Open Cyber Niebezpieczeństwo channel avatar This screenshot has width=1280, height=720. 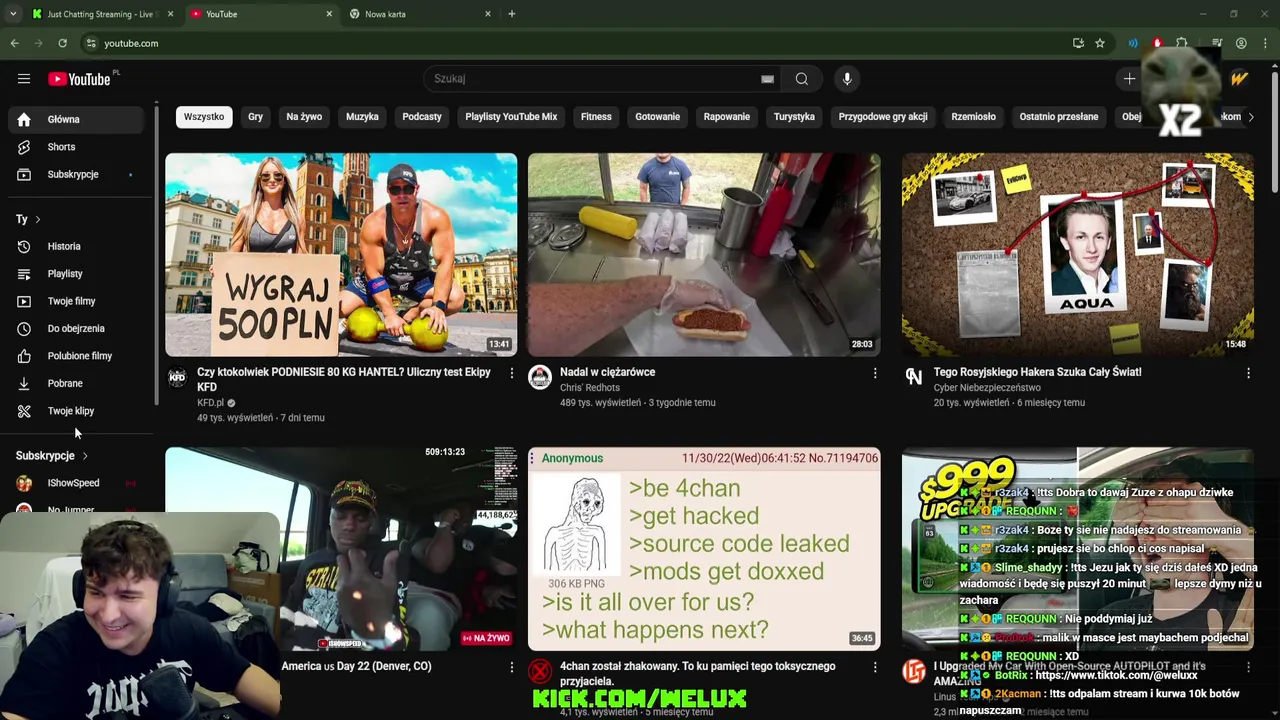914,377
